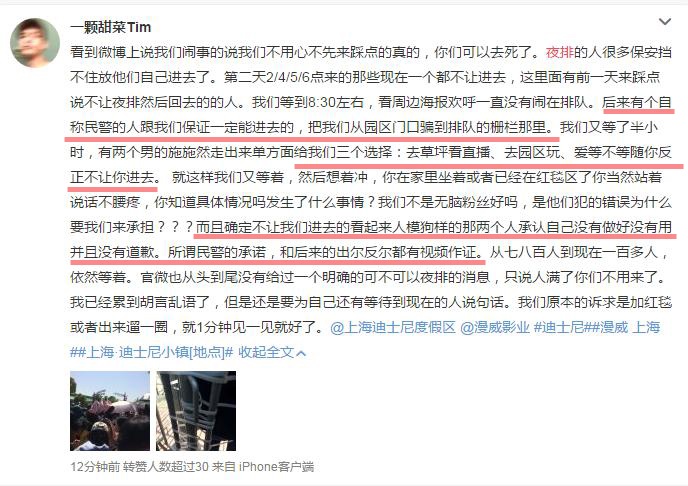Open the poster's blurred profile avatar
Screen dimensions: 688x486
(35, 43)
